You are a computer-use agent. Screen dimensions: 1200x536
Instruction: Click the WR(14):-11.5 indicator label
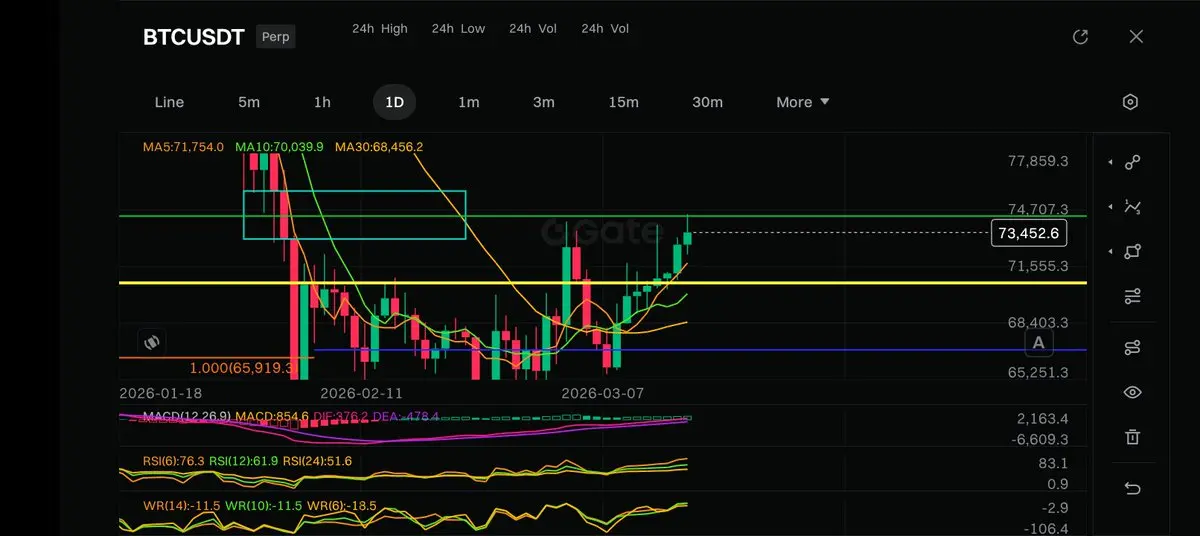point(181,506)
